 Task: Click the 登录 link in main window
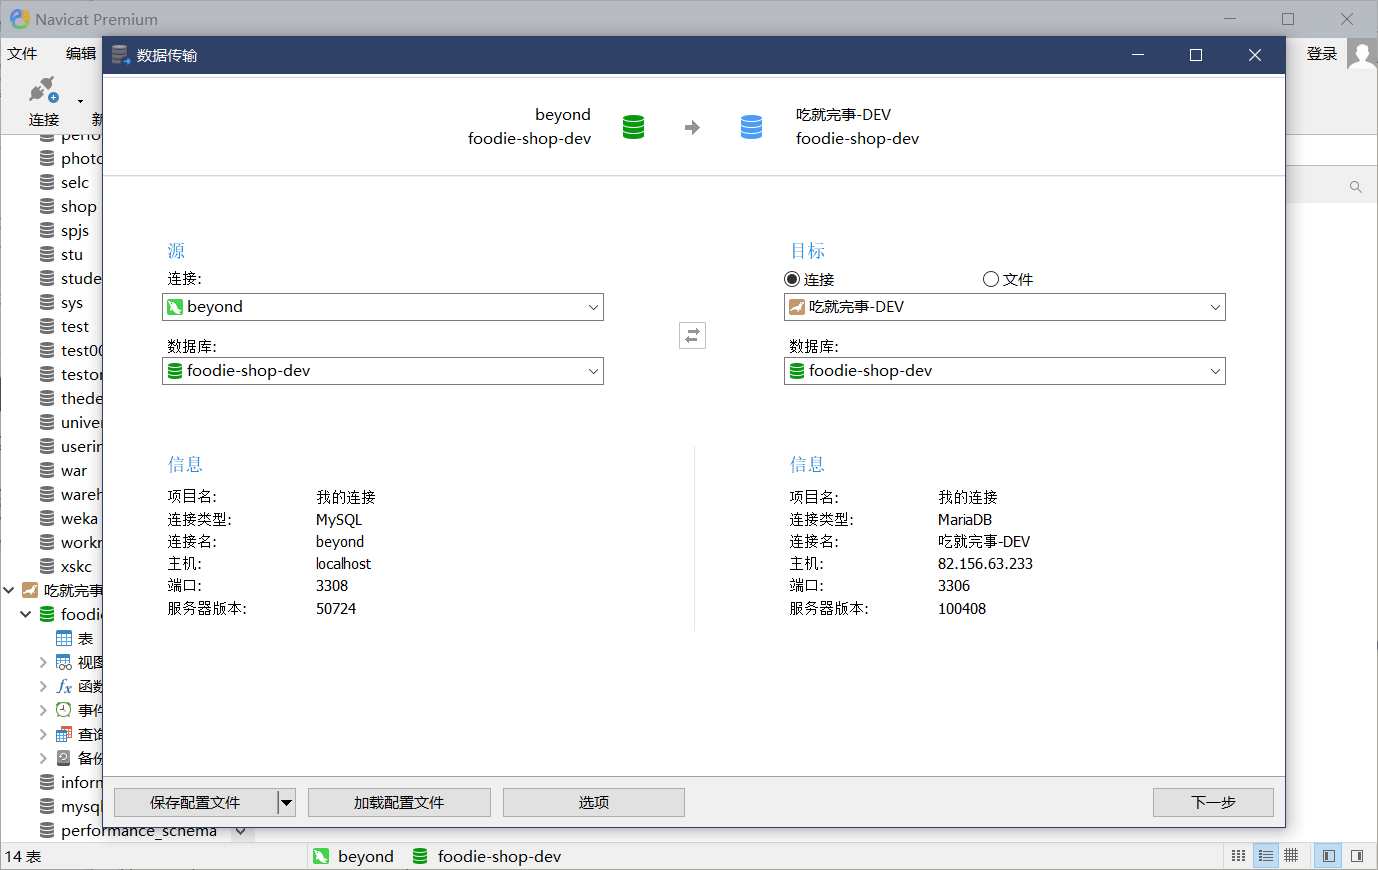tap(1322, 54)
